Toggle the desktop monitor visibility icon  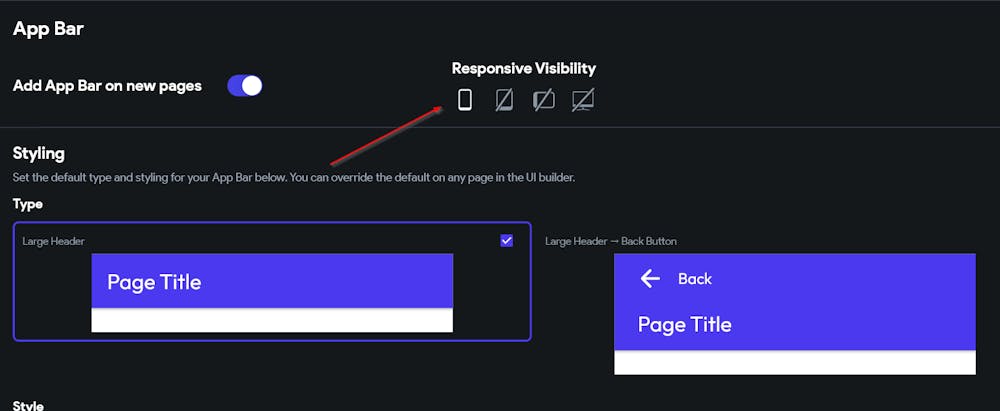pyautogui.click(x=583, y=99)
